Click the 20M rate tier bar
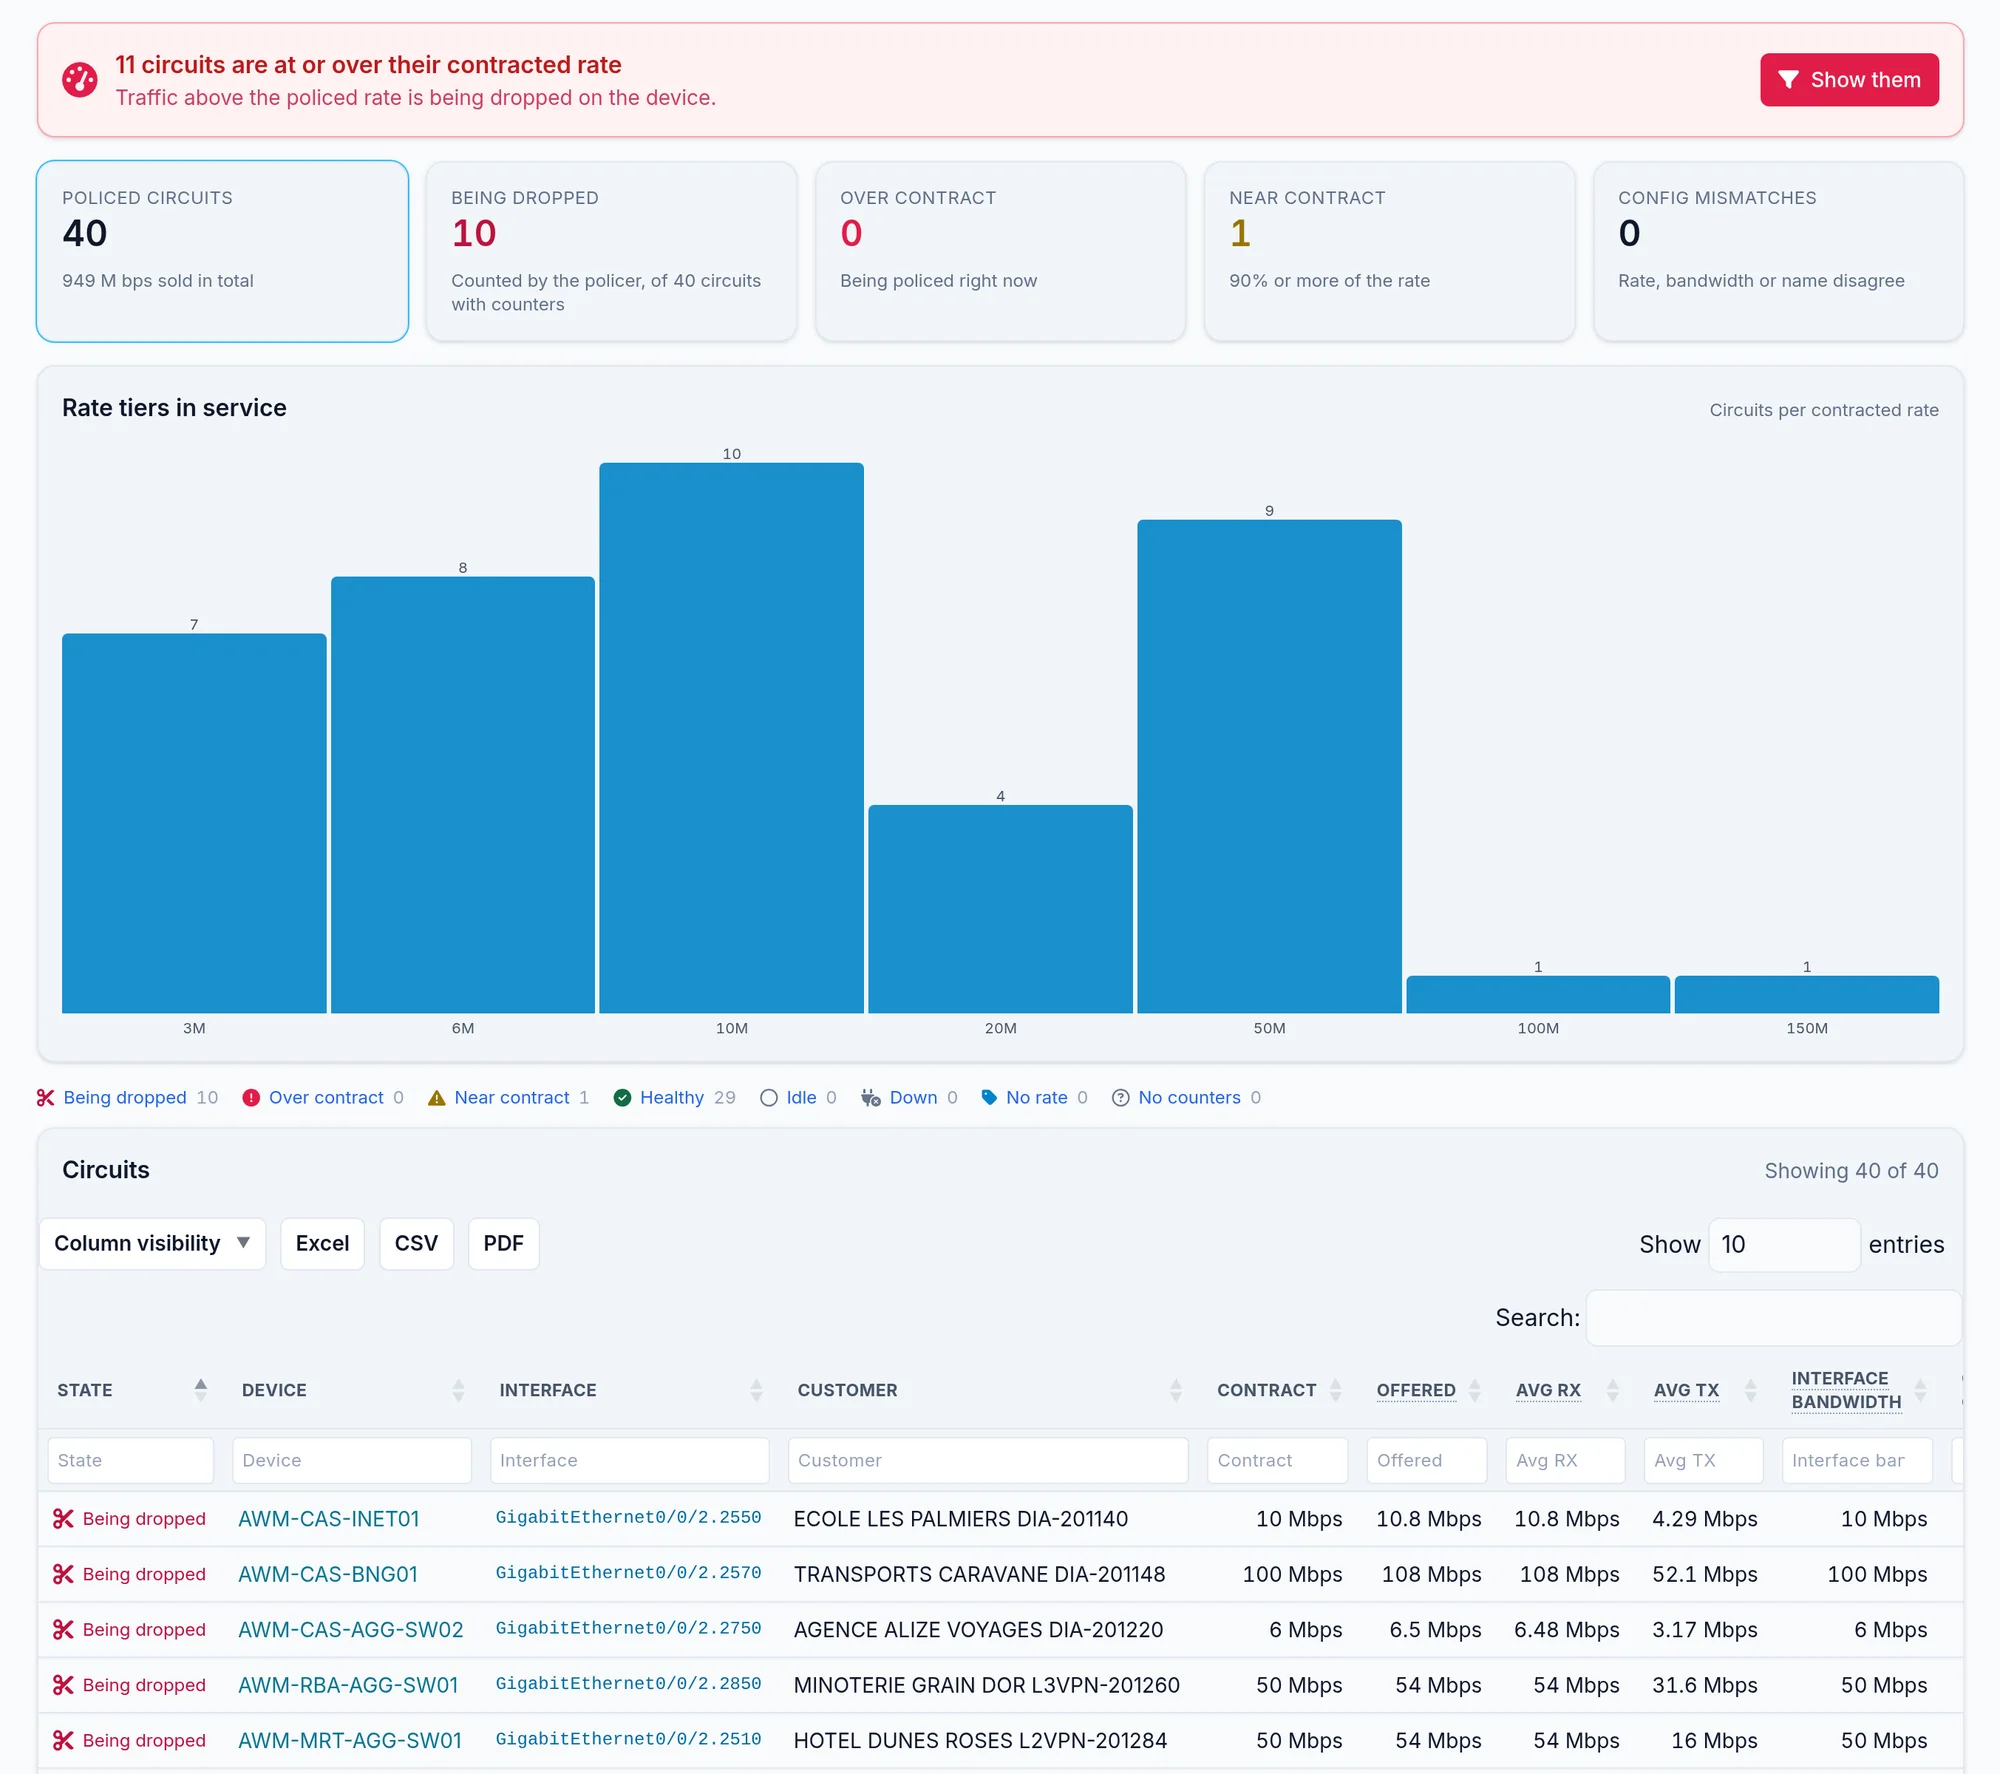Image resolution: width=2000 pixels, height=1774 pixels. 1000,909
